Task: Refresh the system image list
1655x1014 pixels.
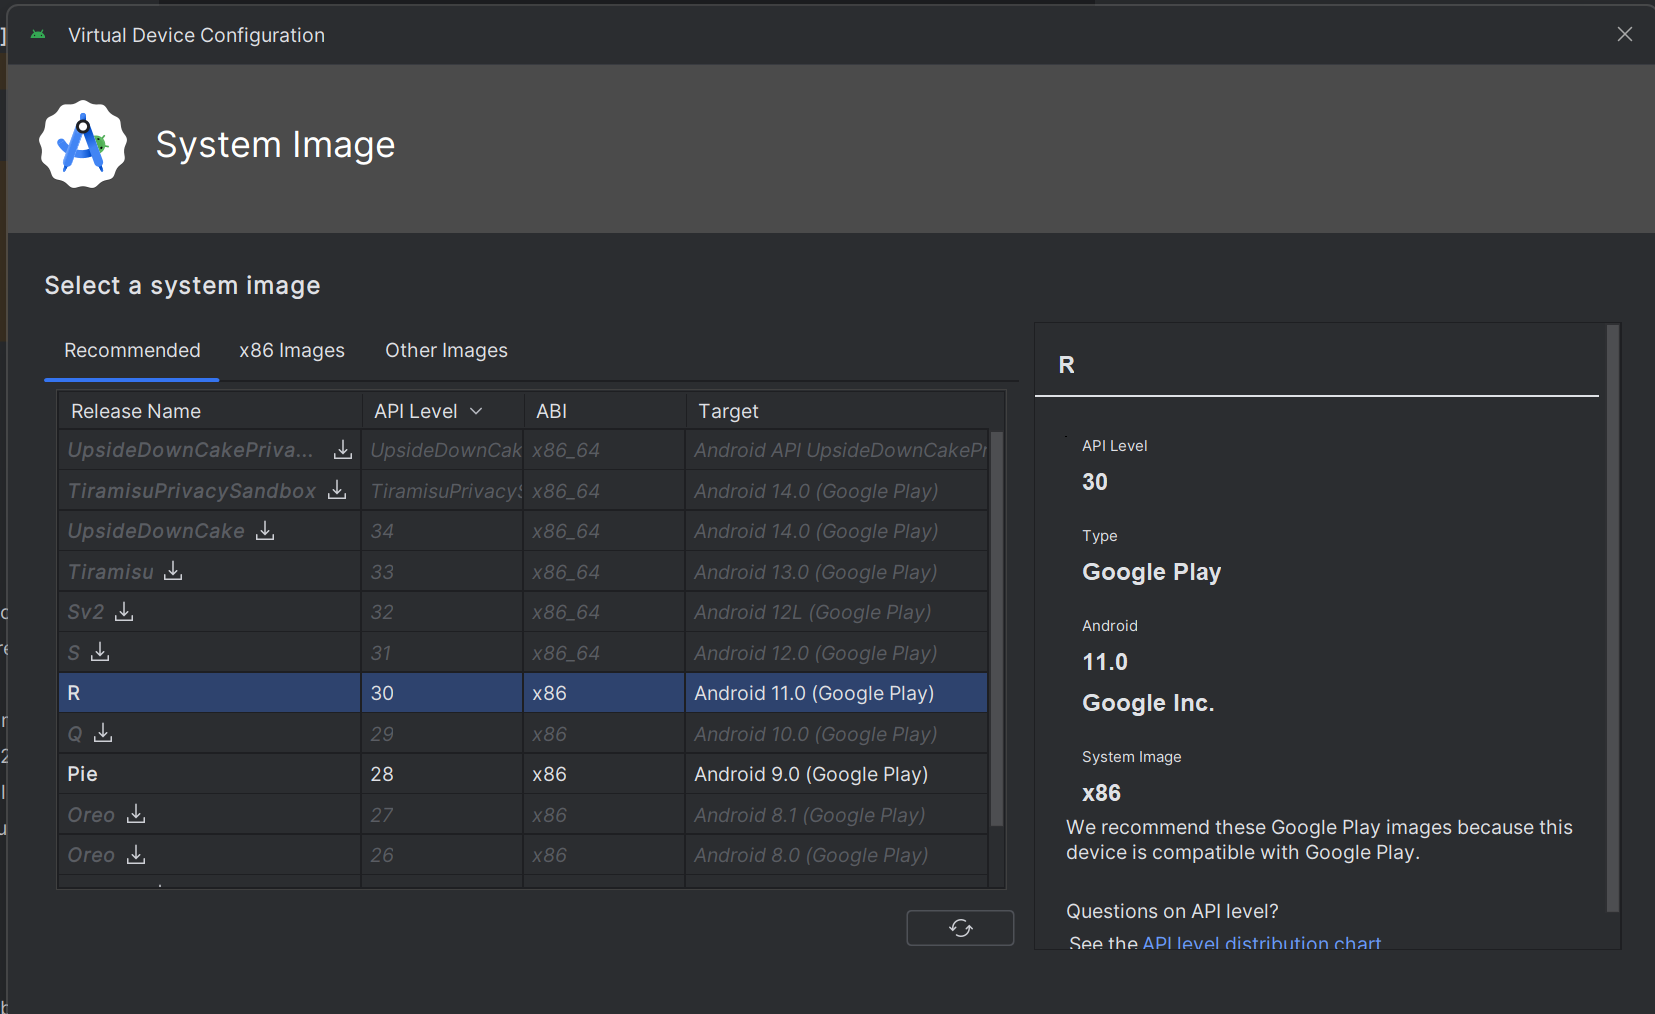Action: click(960, 928)
